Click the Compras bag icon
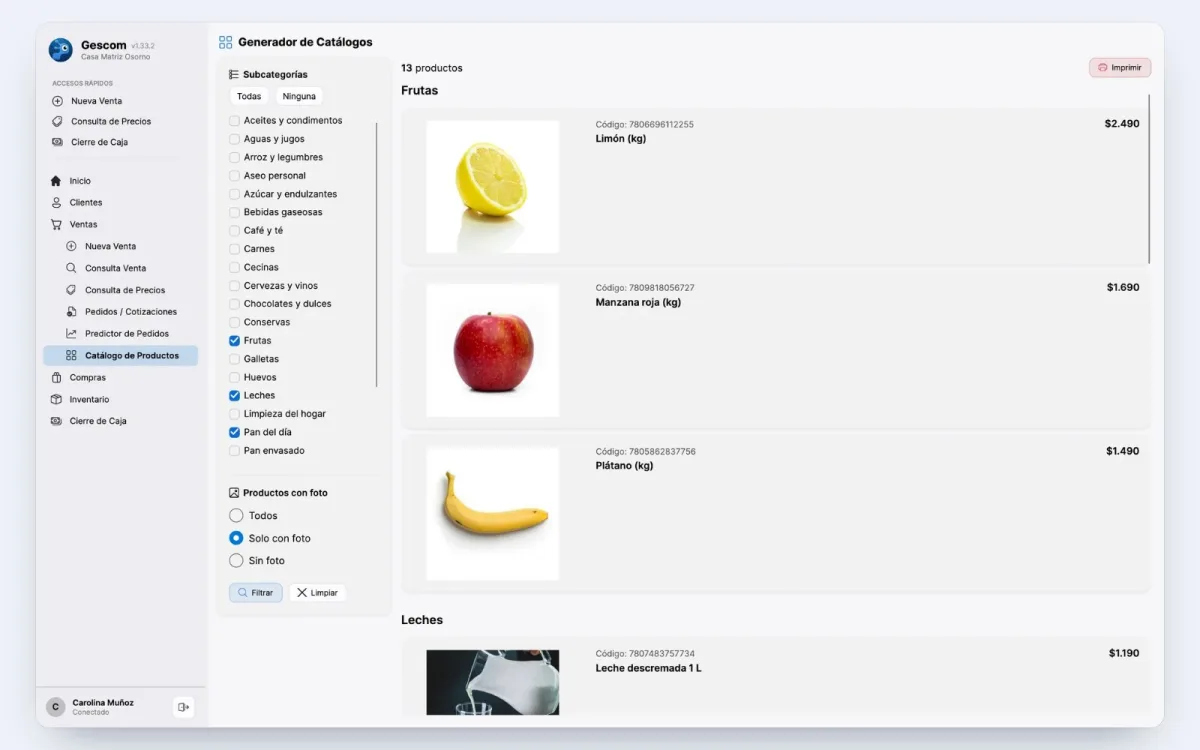The width and height of the screenshot is (1200, 750). (56, 378)
